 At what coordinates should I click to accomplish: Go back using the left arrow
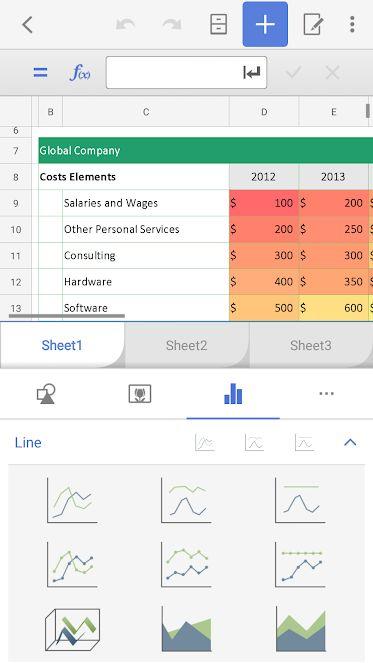coord(27,25)
